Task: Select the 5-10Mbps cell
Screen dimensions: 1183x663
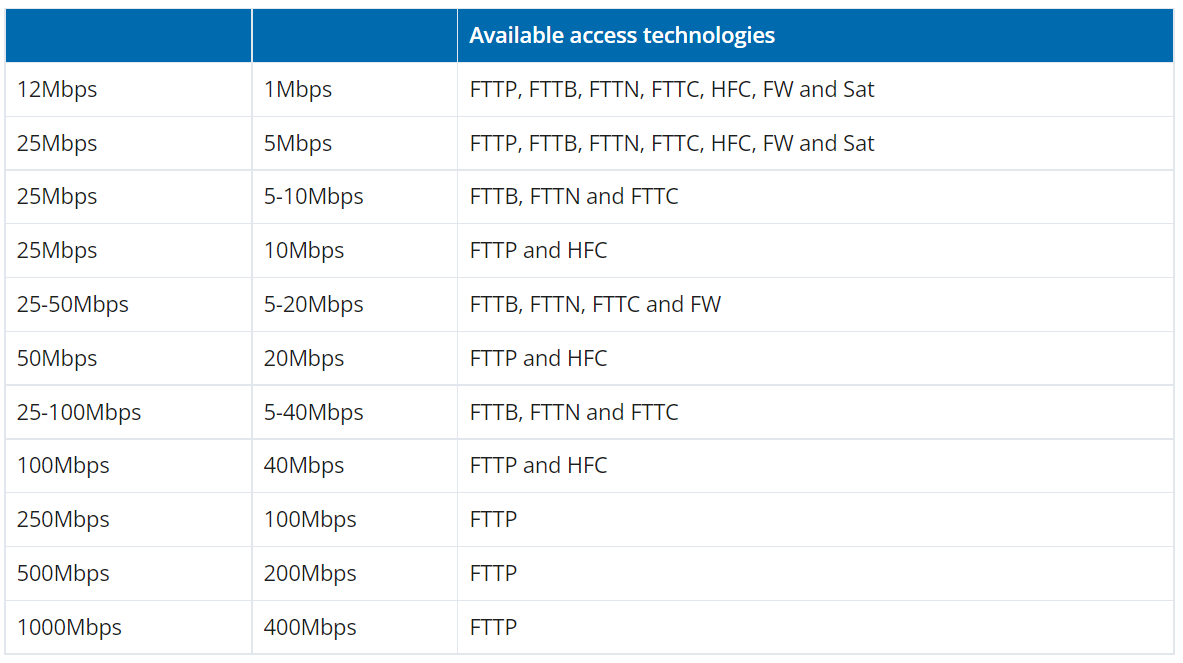Action: tap(314, 196)
